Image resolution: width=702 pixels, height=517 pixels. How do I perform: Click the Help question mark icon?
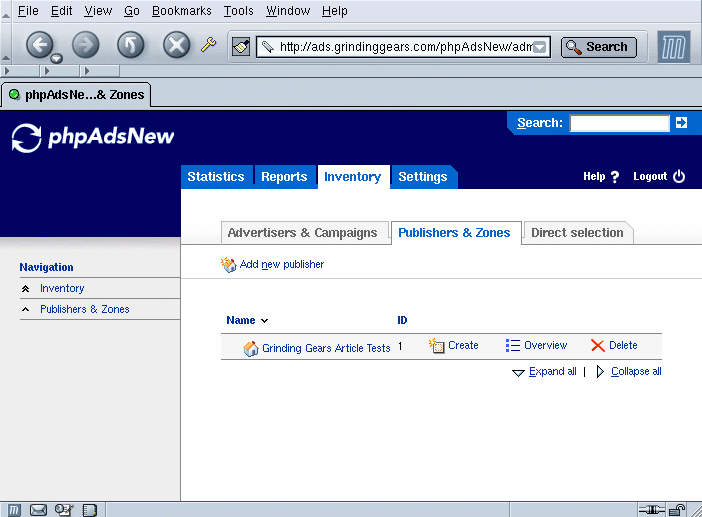[x=615, y=177]
